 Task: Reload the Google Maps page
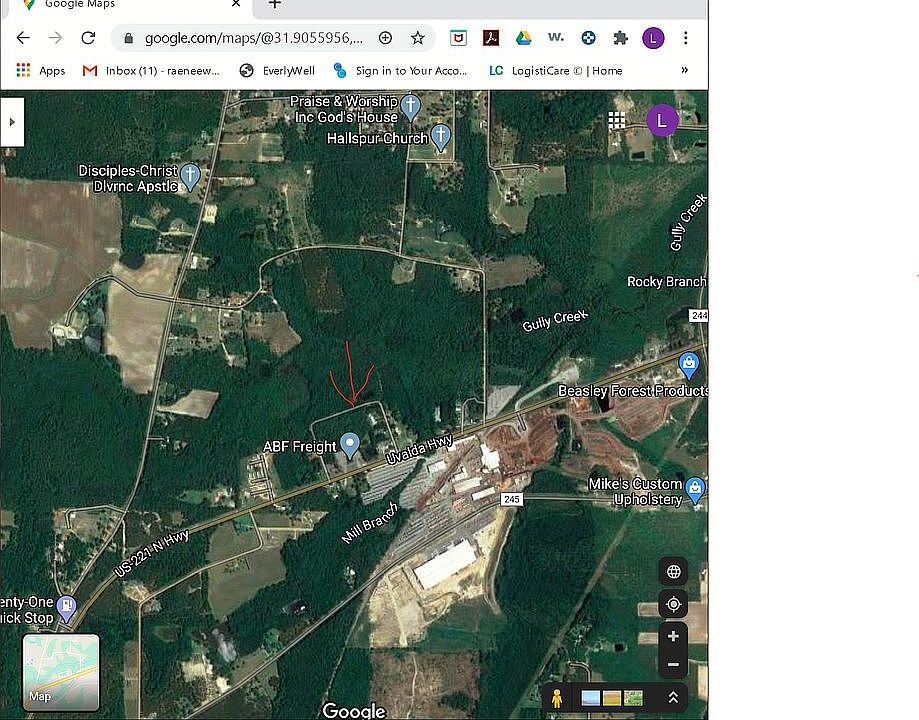pos(89,38)
